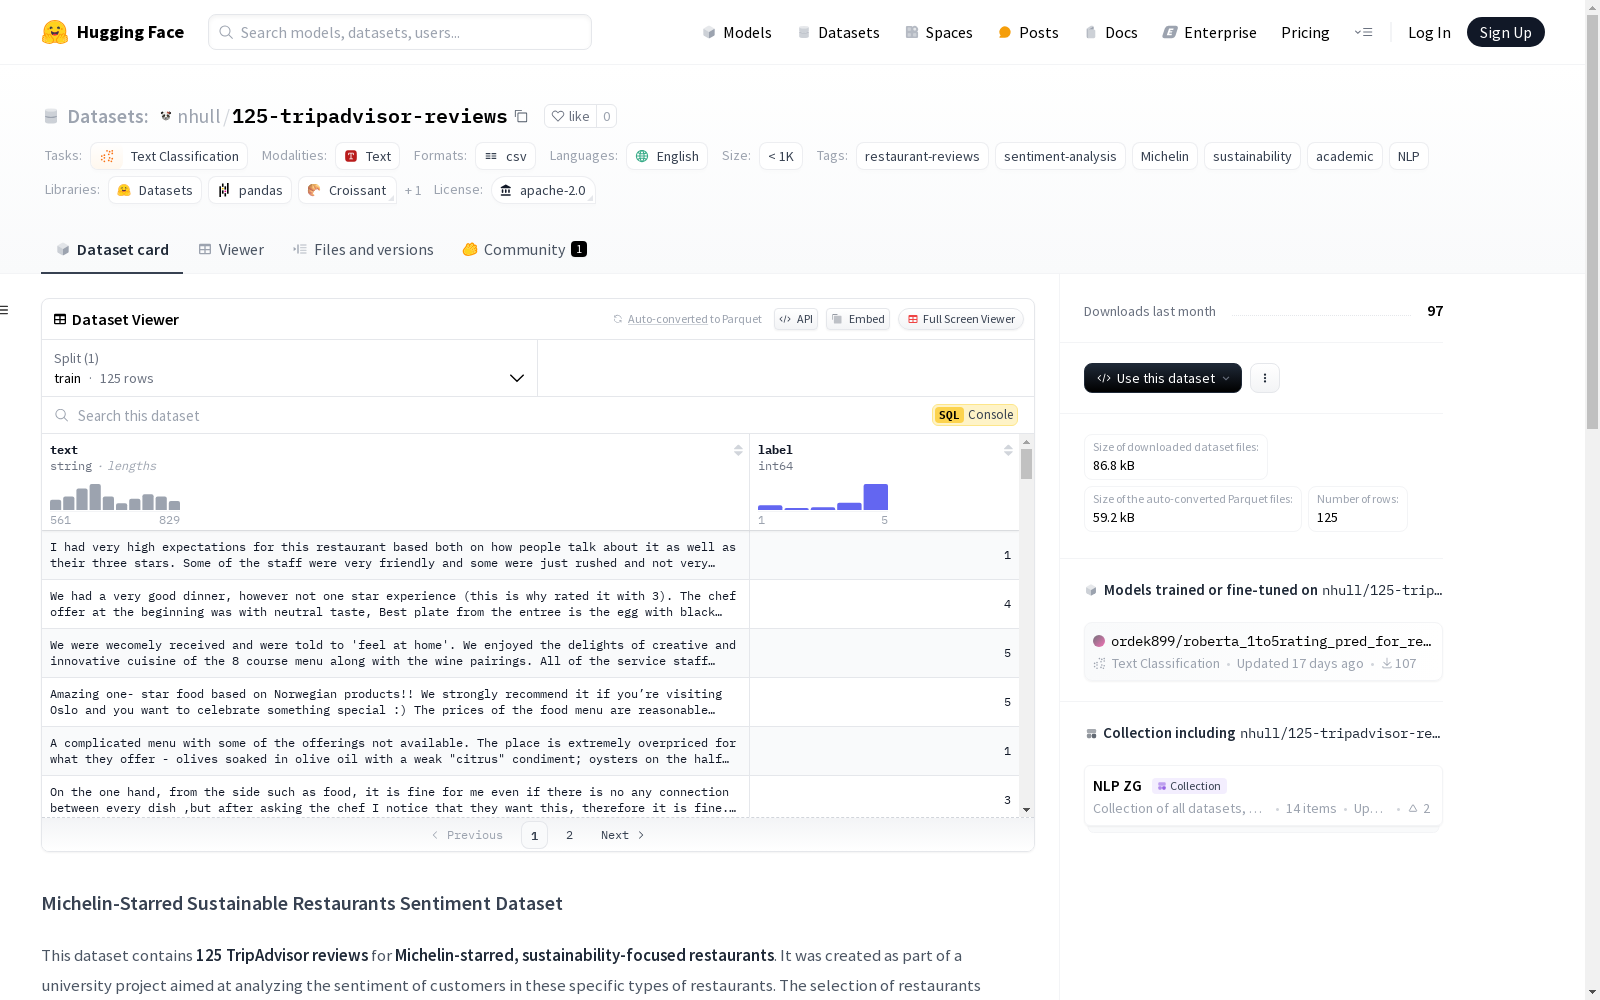This screenshot has height=1000, width=1600.
Task: Follow the Auto-converted to Parquet link
Action: [x=667, y=319]
